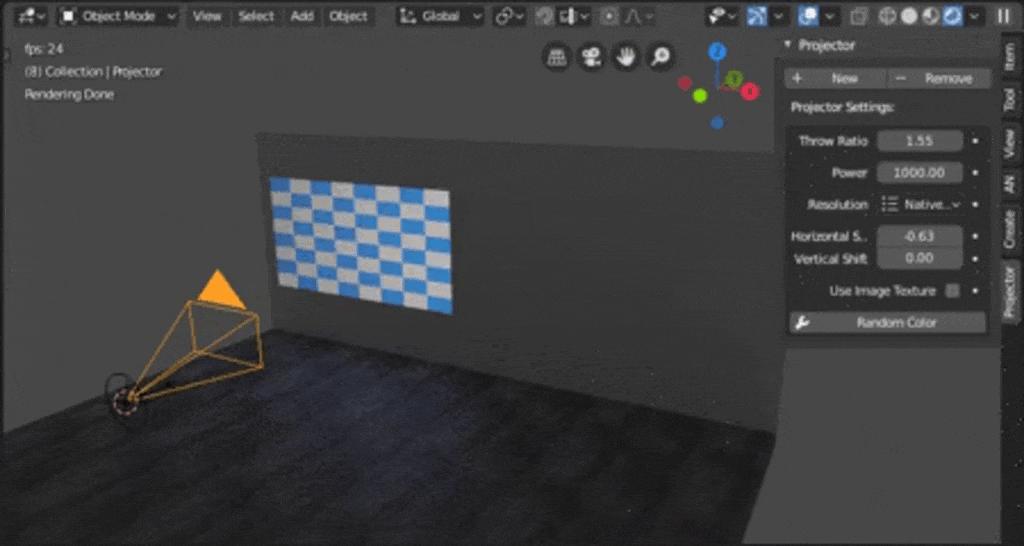Viewport: 1024px width, 546px height.
Task: Click the magnifier zoom view icon
Action: click(x=660, y=57)
